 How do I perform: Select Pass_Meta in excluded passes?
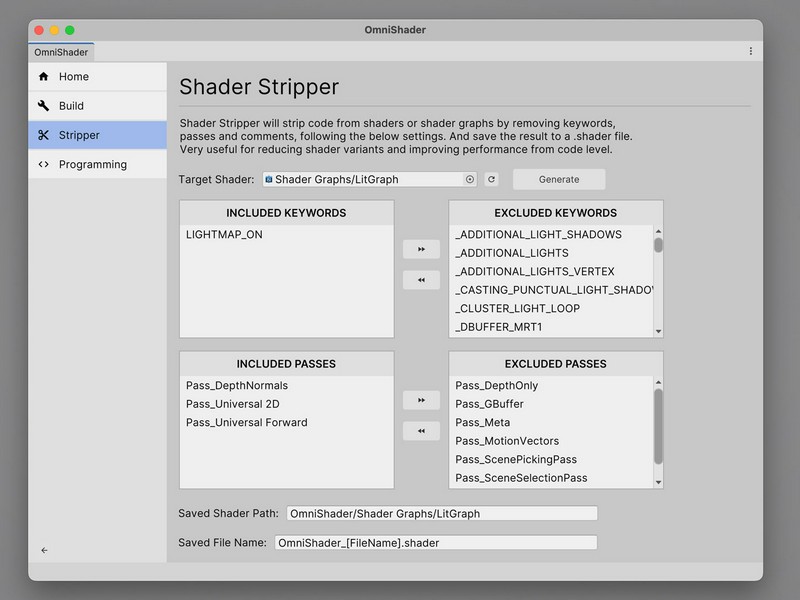point(552,422)
